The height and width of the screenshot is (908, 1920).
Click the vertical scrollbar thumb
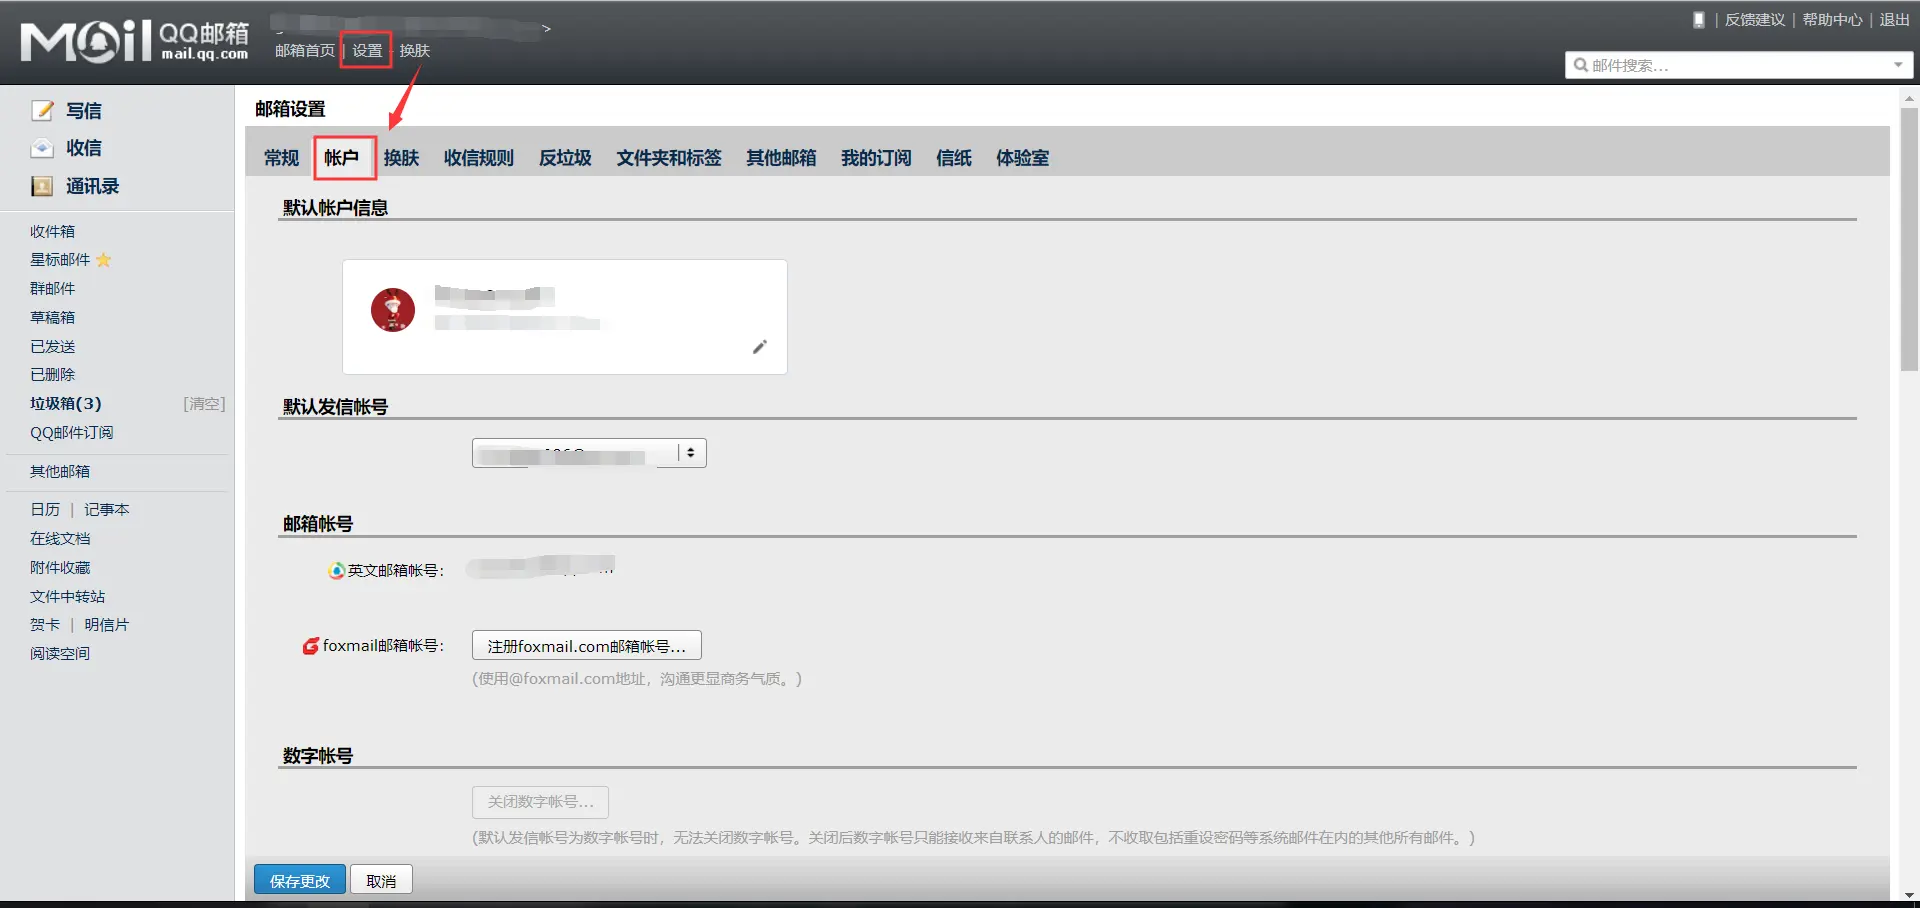1910,239
